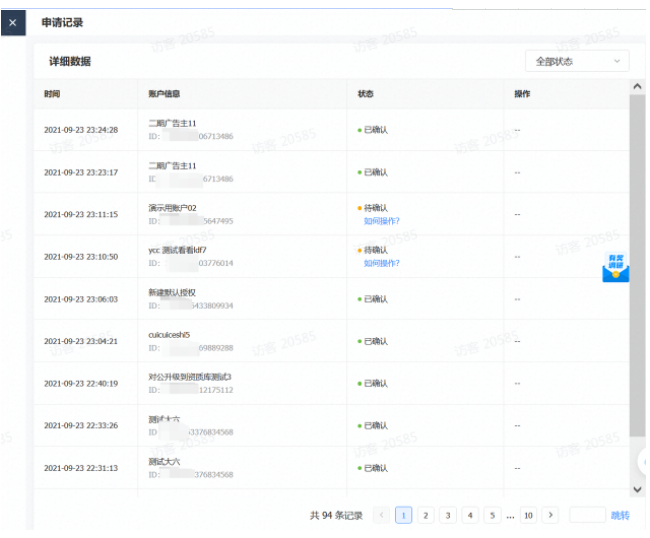The width and height of the screenshot is (650, 538).
Task: Click the 申请记录 panel title
Action: (62, 22)
